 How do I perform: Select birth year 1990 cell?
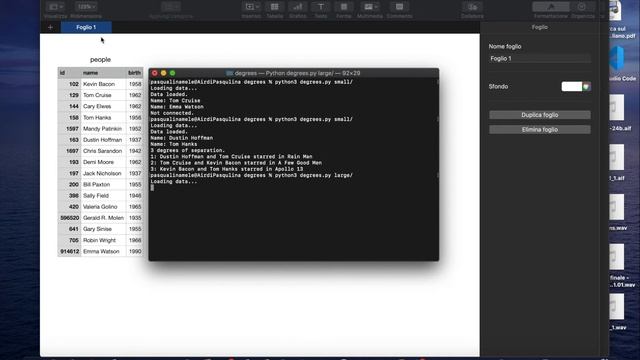click(x=135, y=251)
